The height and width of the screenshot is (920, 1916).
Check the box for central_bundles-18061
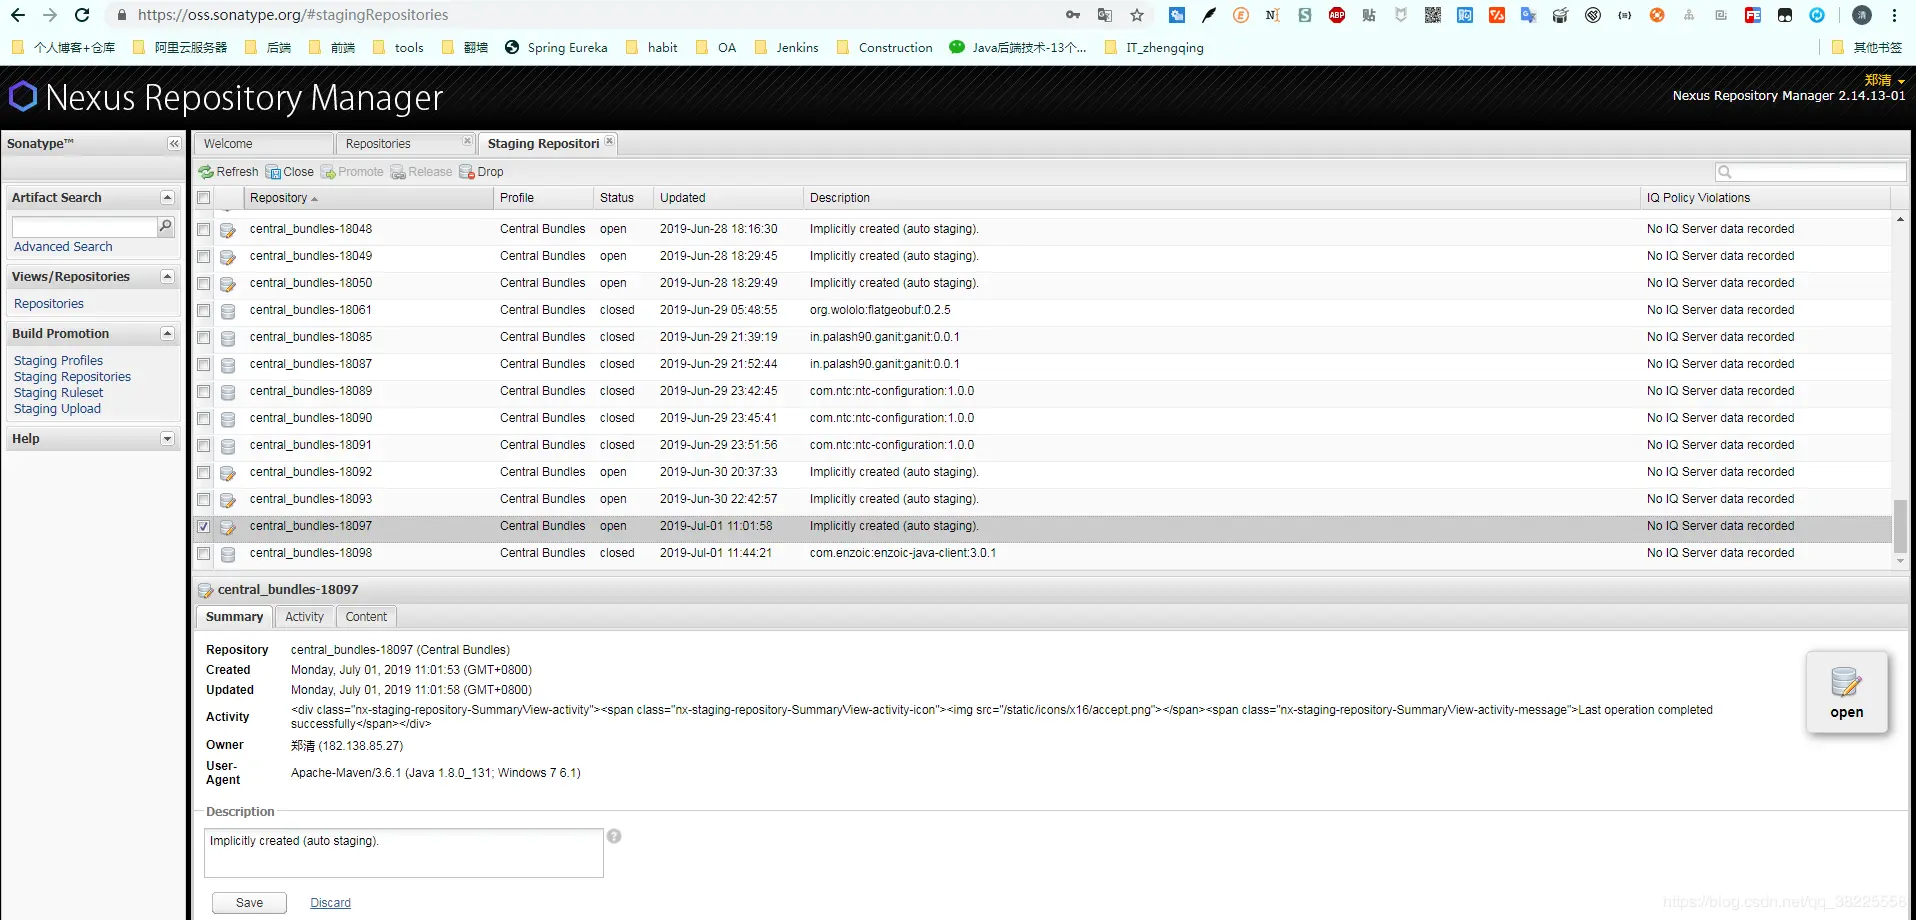204,311
